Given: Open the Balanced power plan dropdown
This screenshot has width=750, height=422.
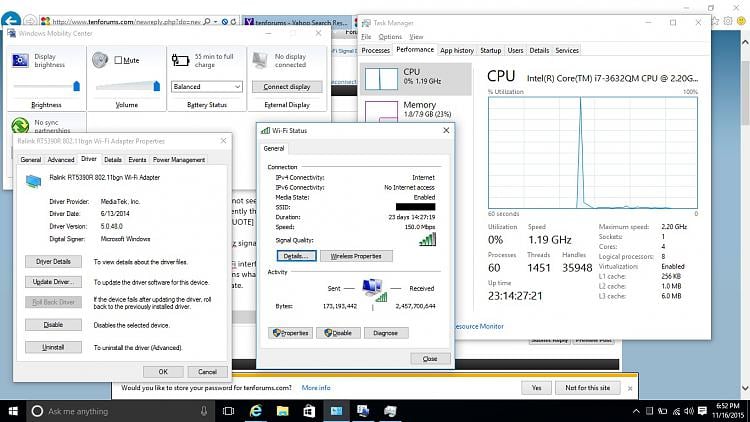Looking at the screenshot, I should pyautogui.click(x=207, y=87).
